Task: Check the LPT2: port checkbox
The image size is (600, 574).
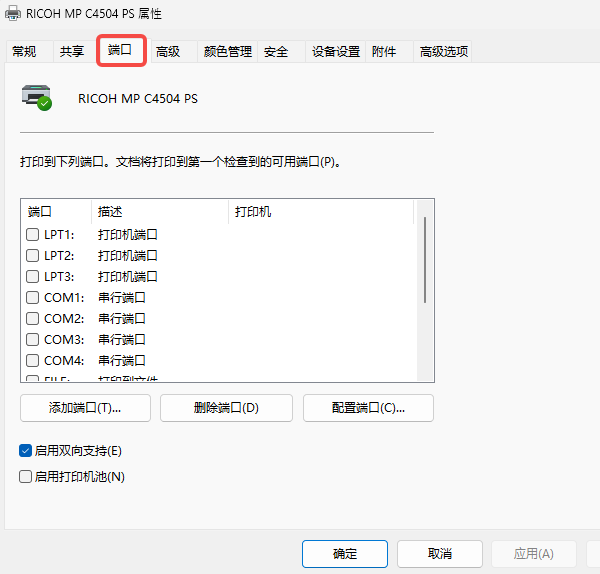Action: (33, 256)
